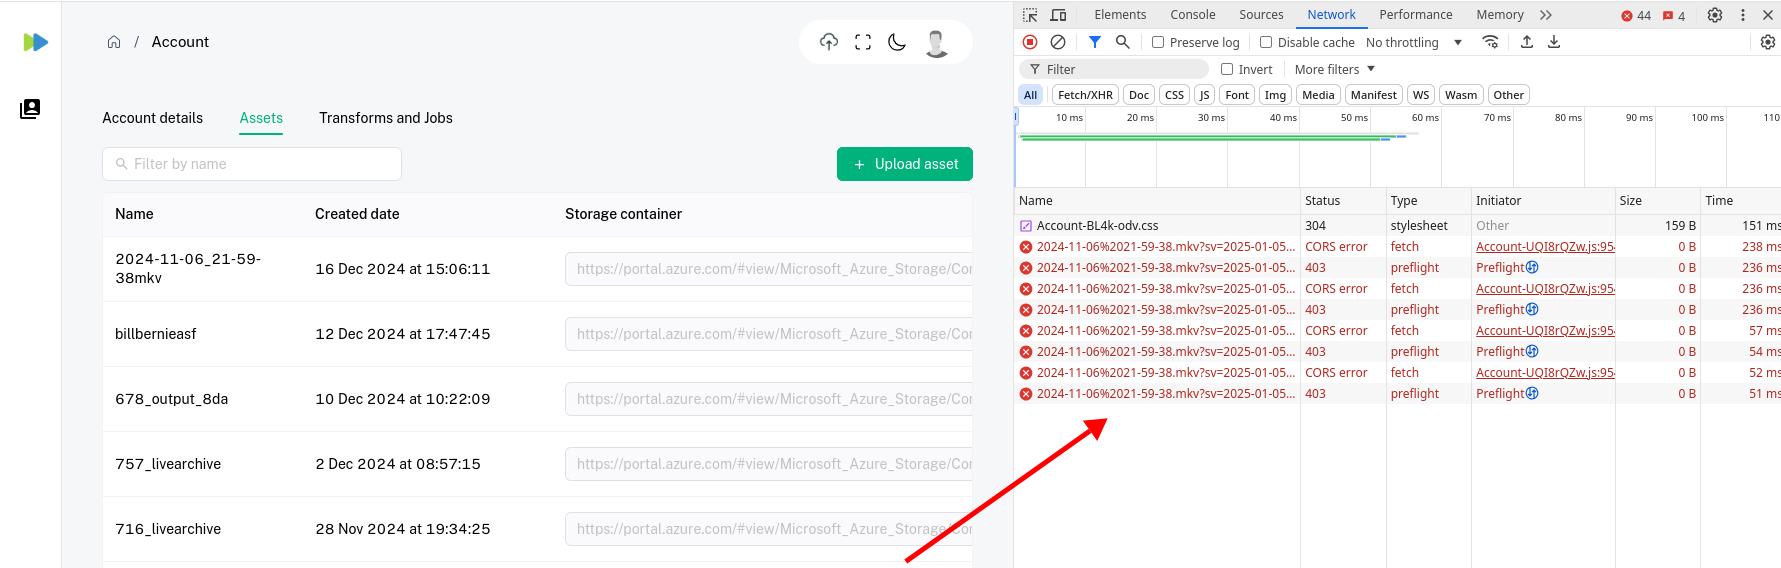
Task: Open the 4 issues counter
Action: [1674, 16]
